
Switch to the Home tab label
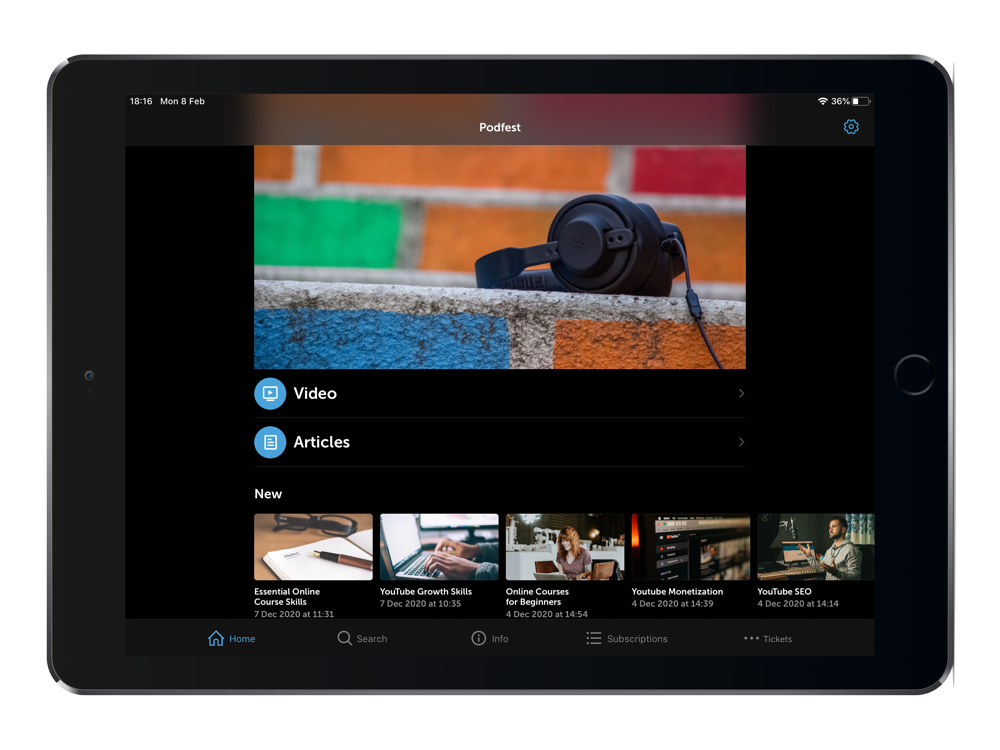point(242,639)
